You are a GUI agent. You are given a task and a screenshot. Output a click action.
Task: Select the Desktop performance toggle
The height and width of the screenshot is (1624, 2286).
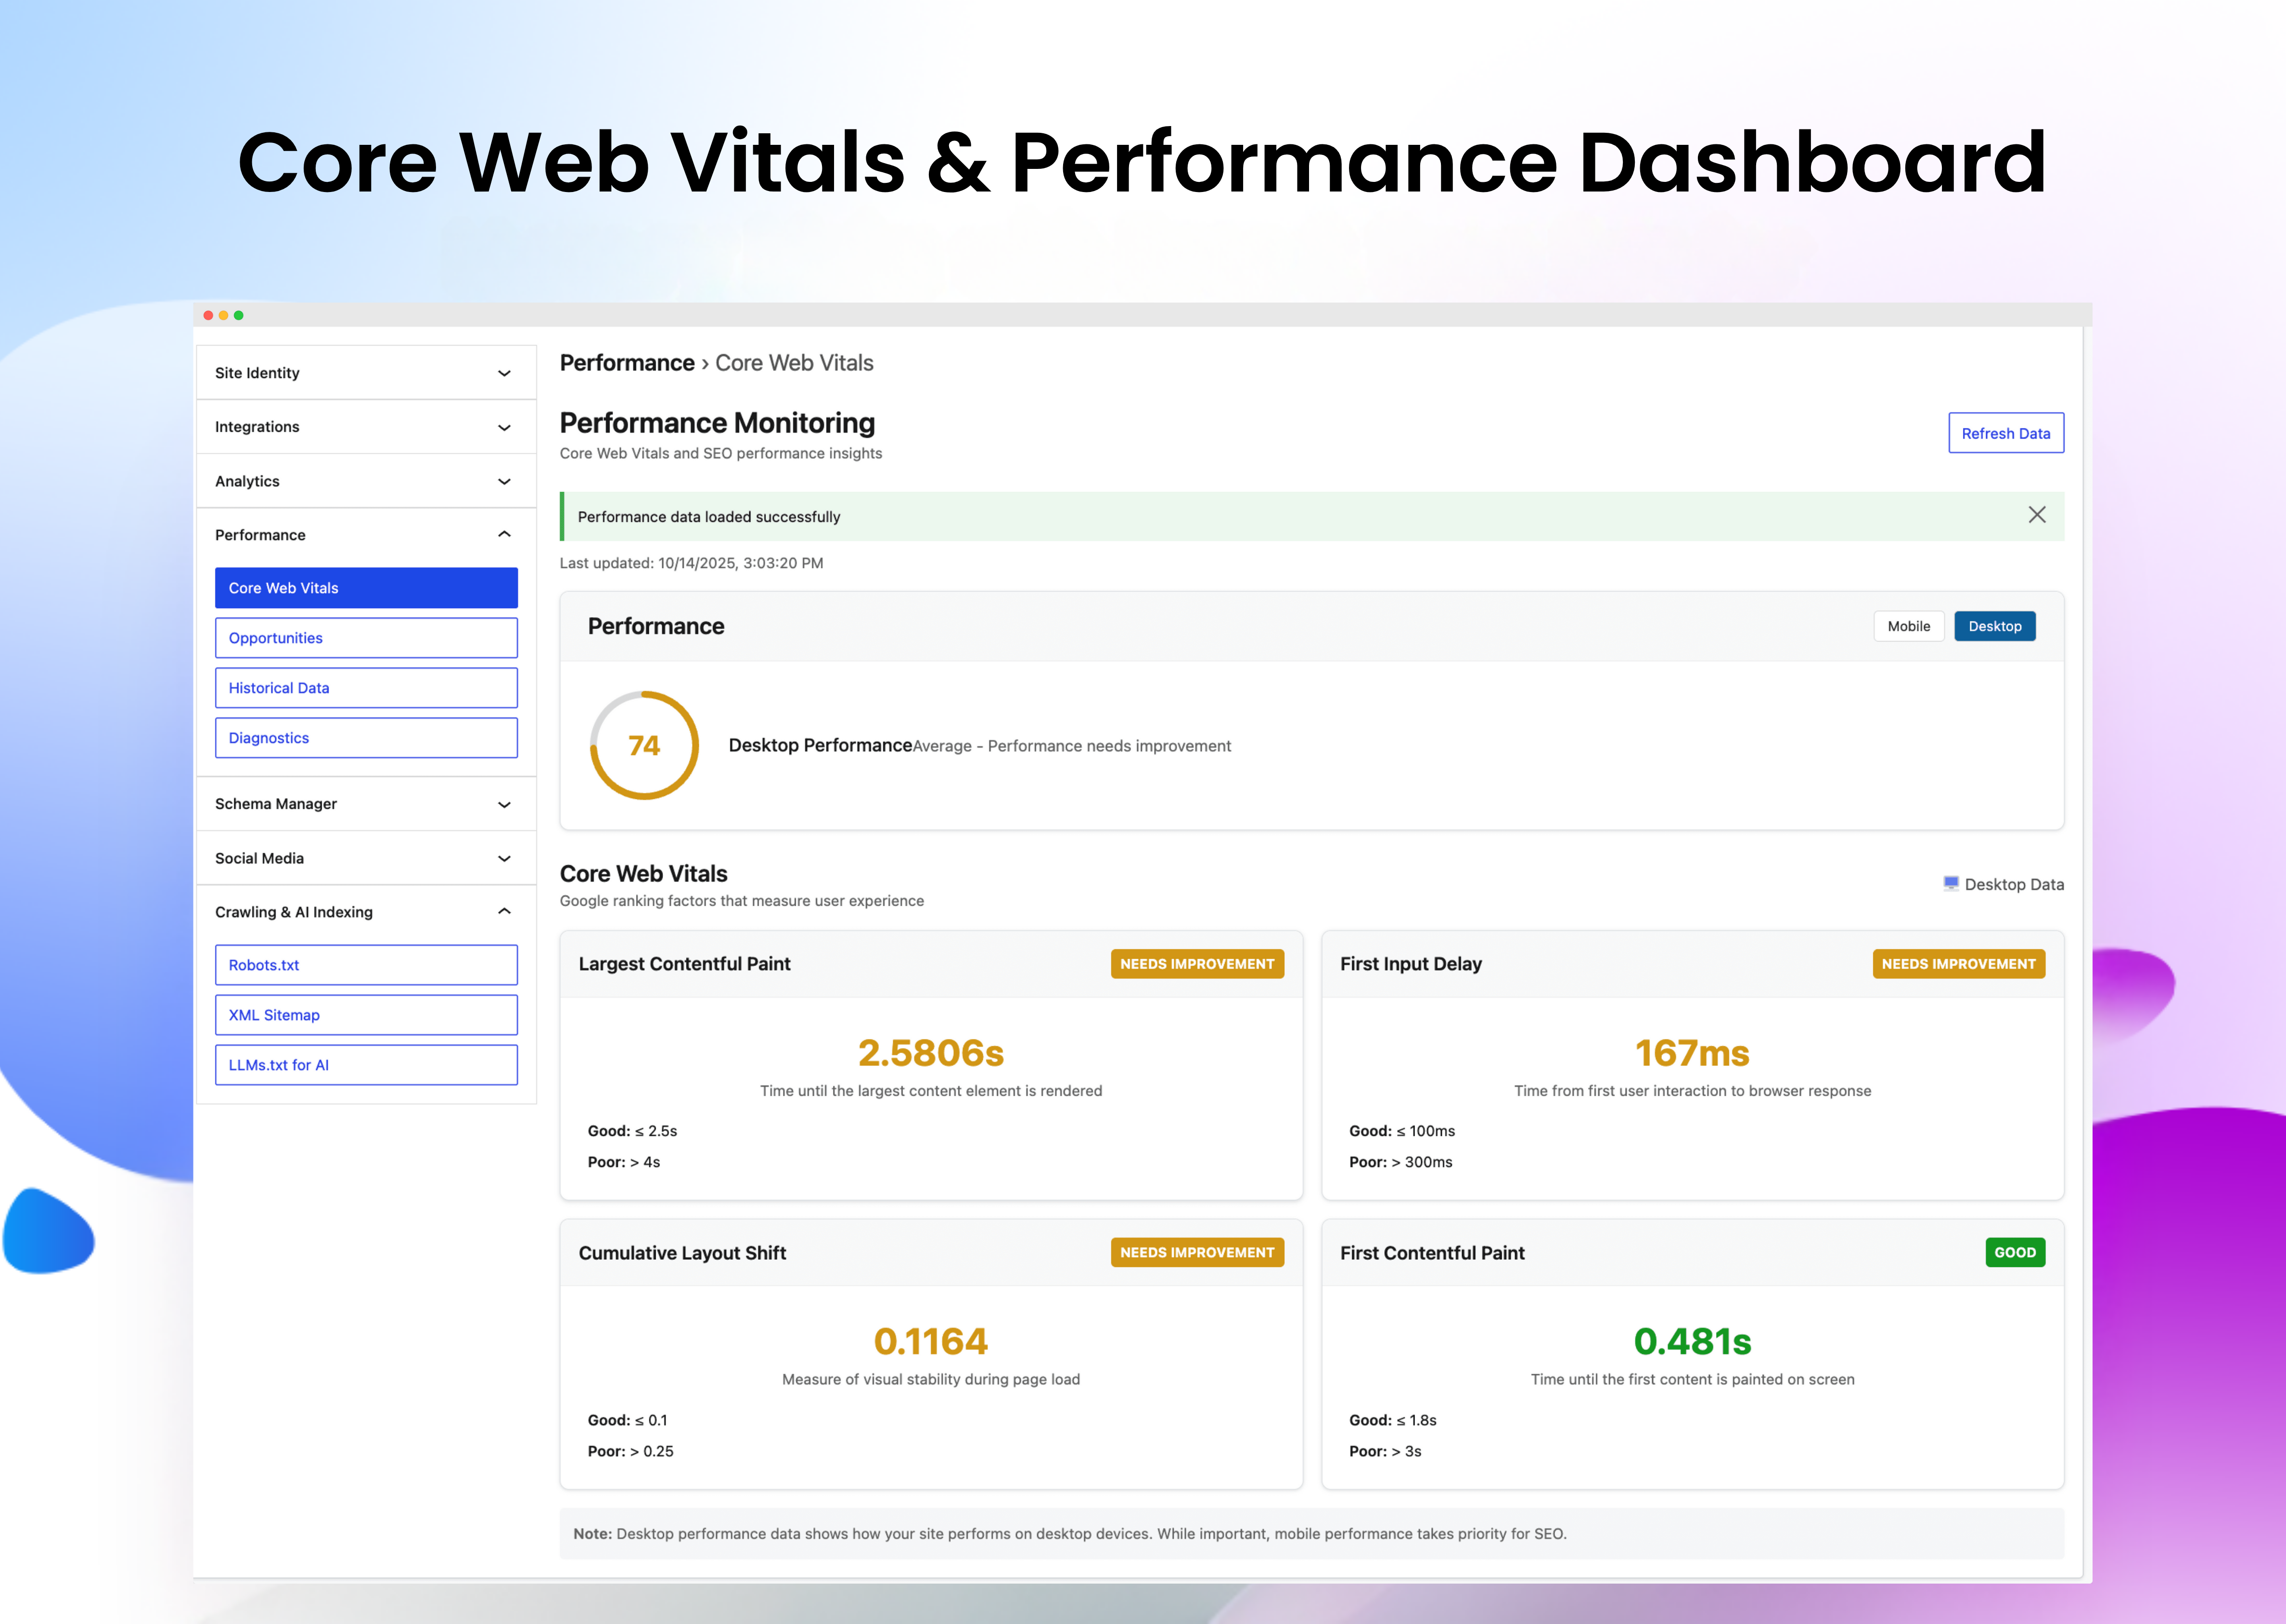(x=1994, y=626)
